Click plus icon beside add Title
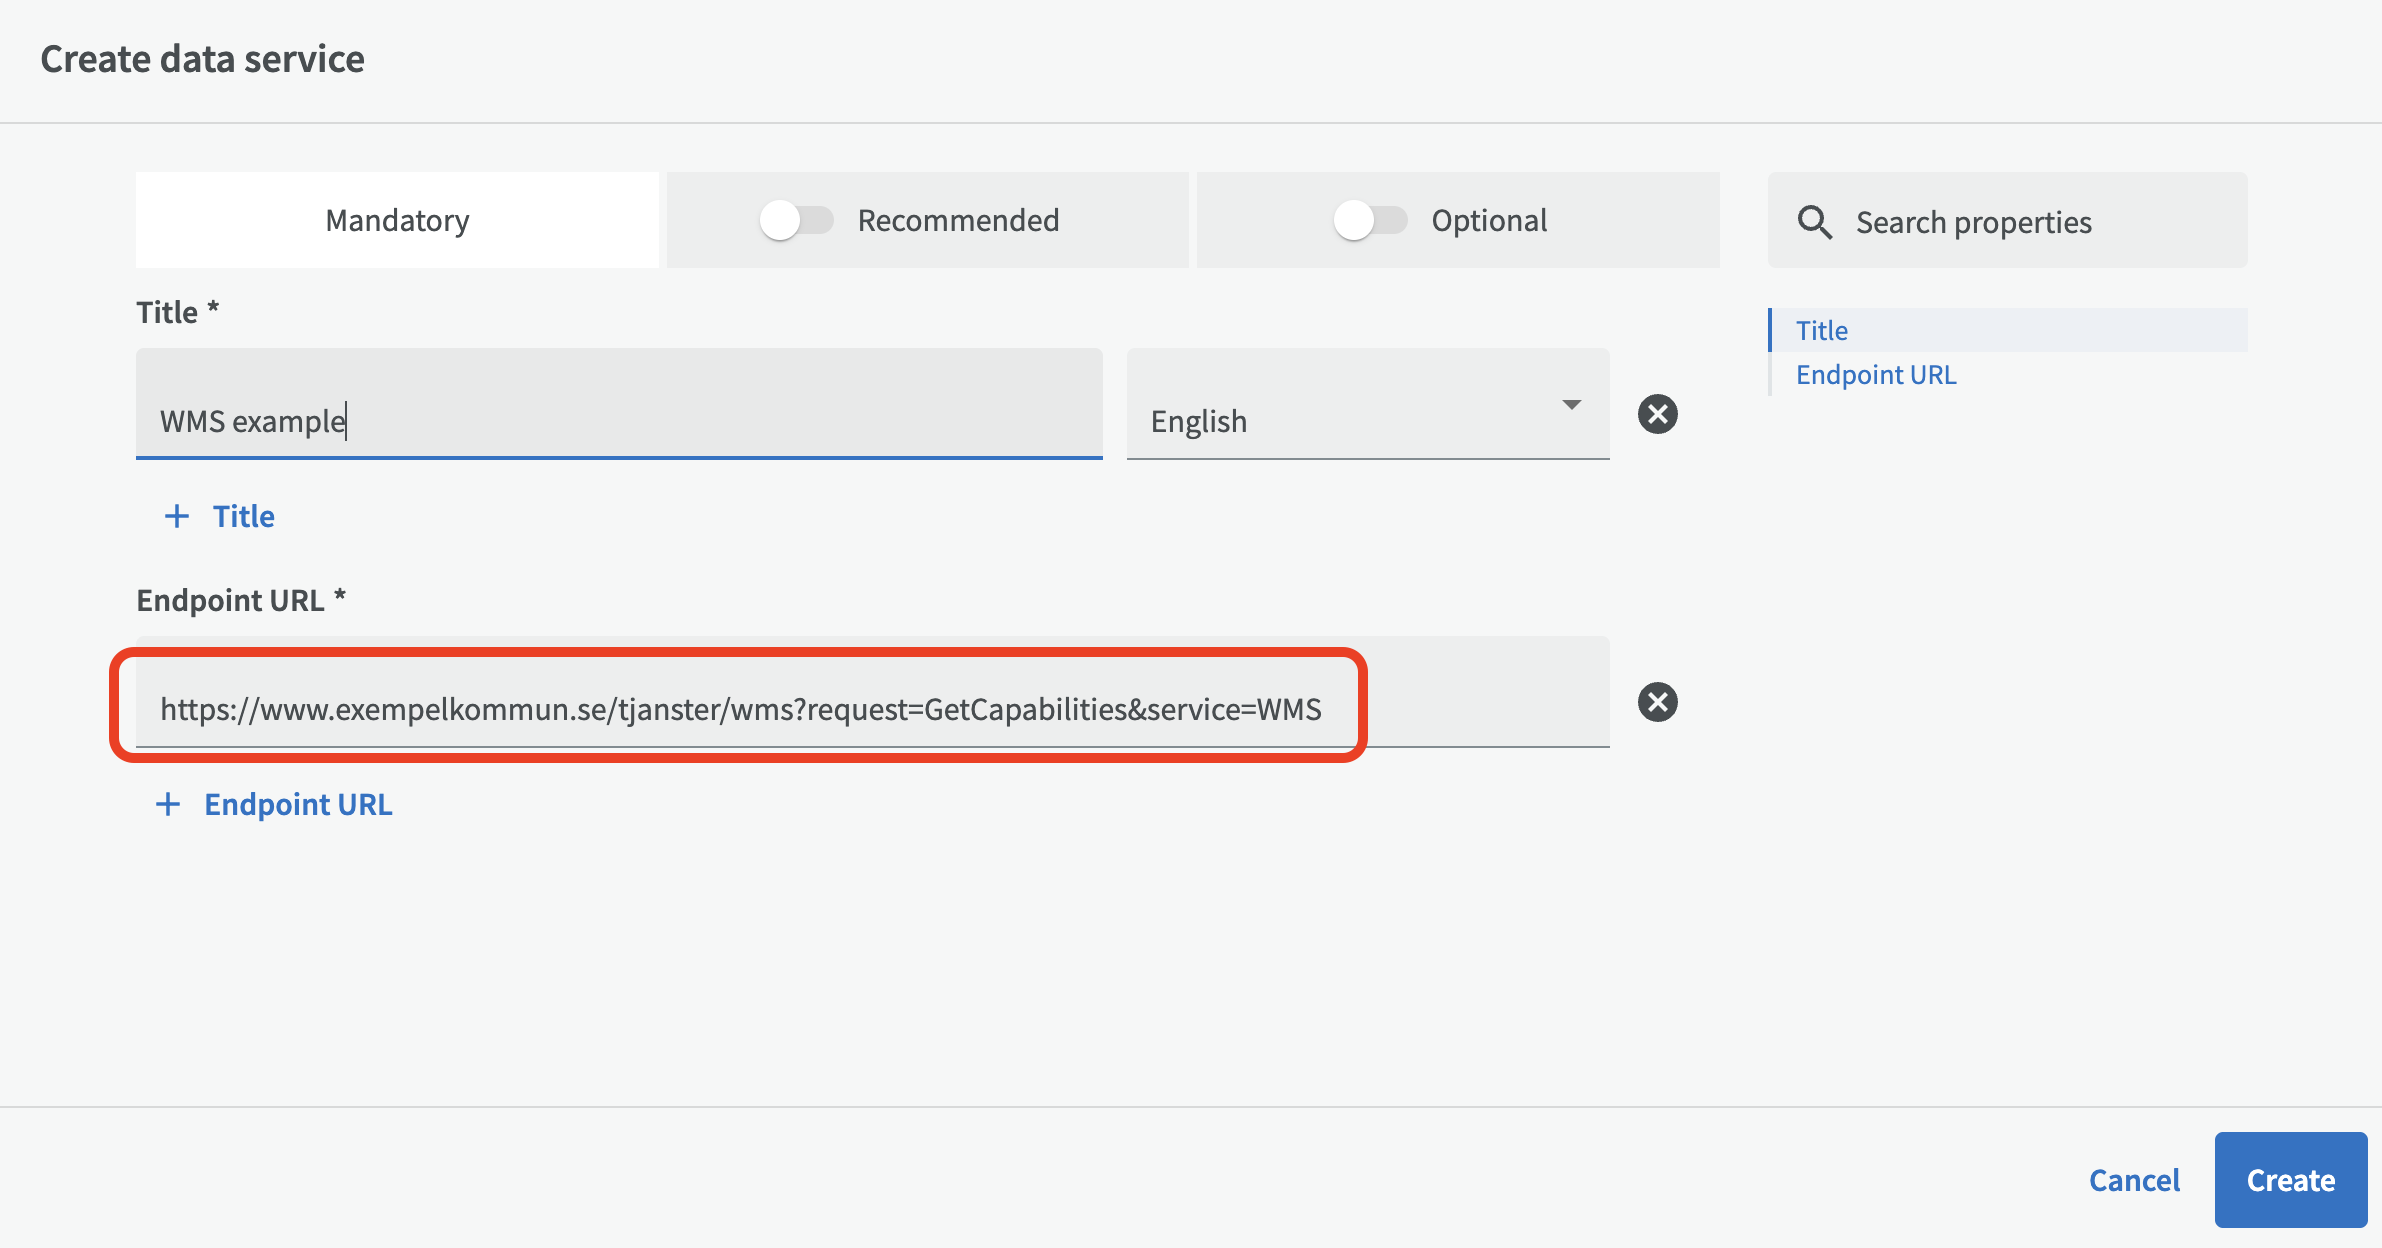The width and height of the screenshot is (2382, 1248). click(177, 516)
